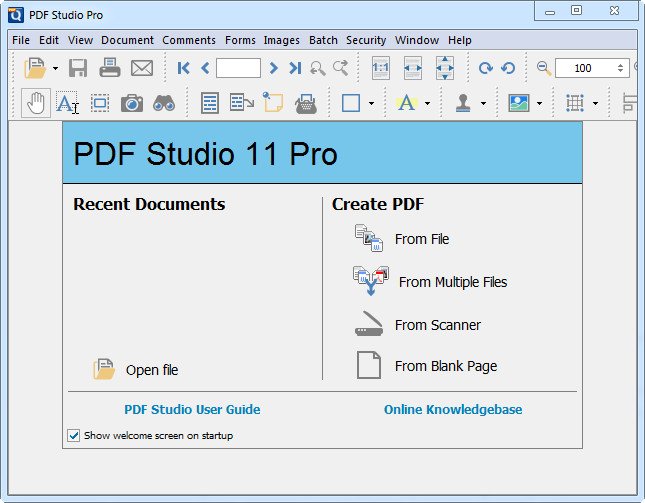645x503 pixels.
Task: Click the Fit to Width icon
Action: click(x=413, y=68)
